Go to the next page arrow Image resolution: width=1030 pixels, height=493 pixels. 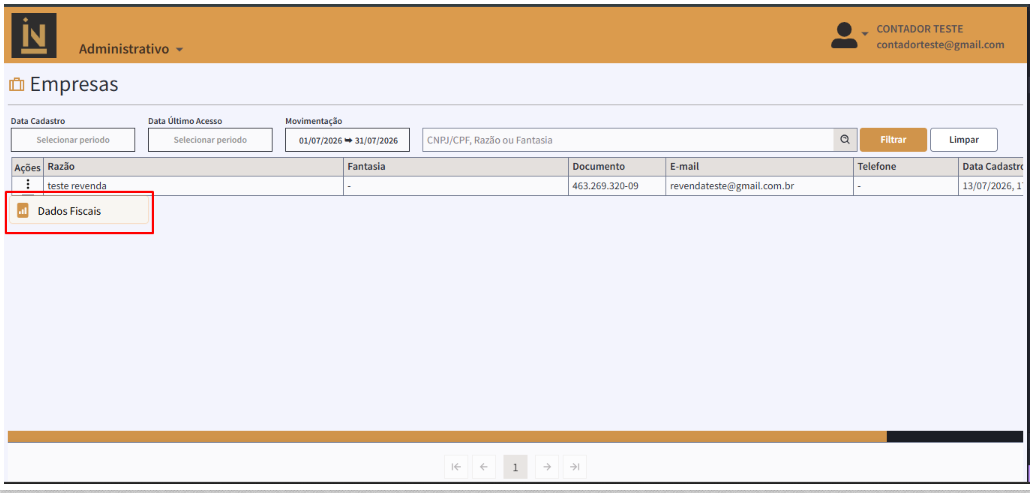(x=547, y=467)
